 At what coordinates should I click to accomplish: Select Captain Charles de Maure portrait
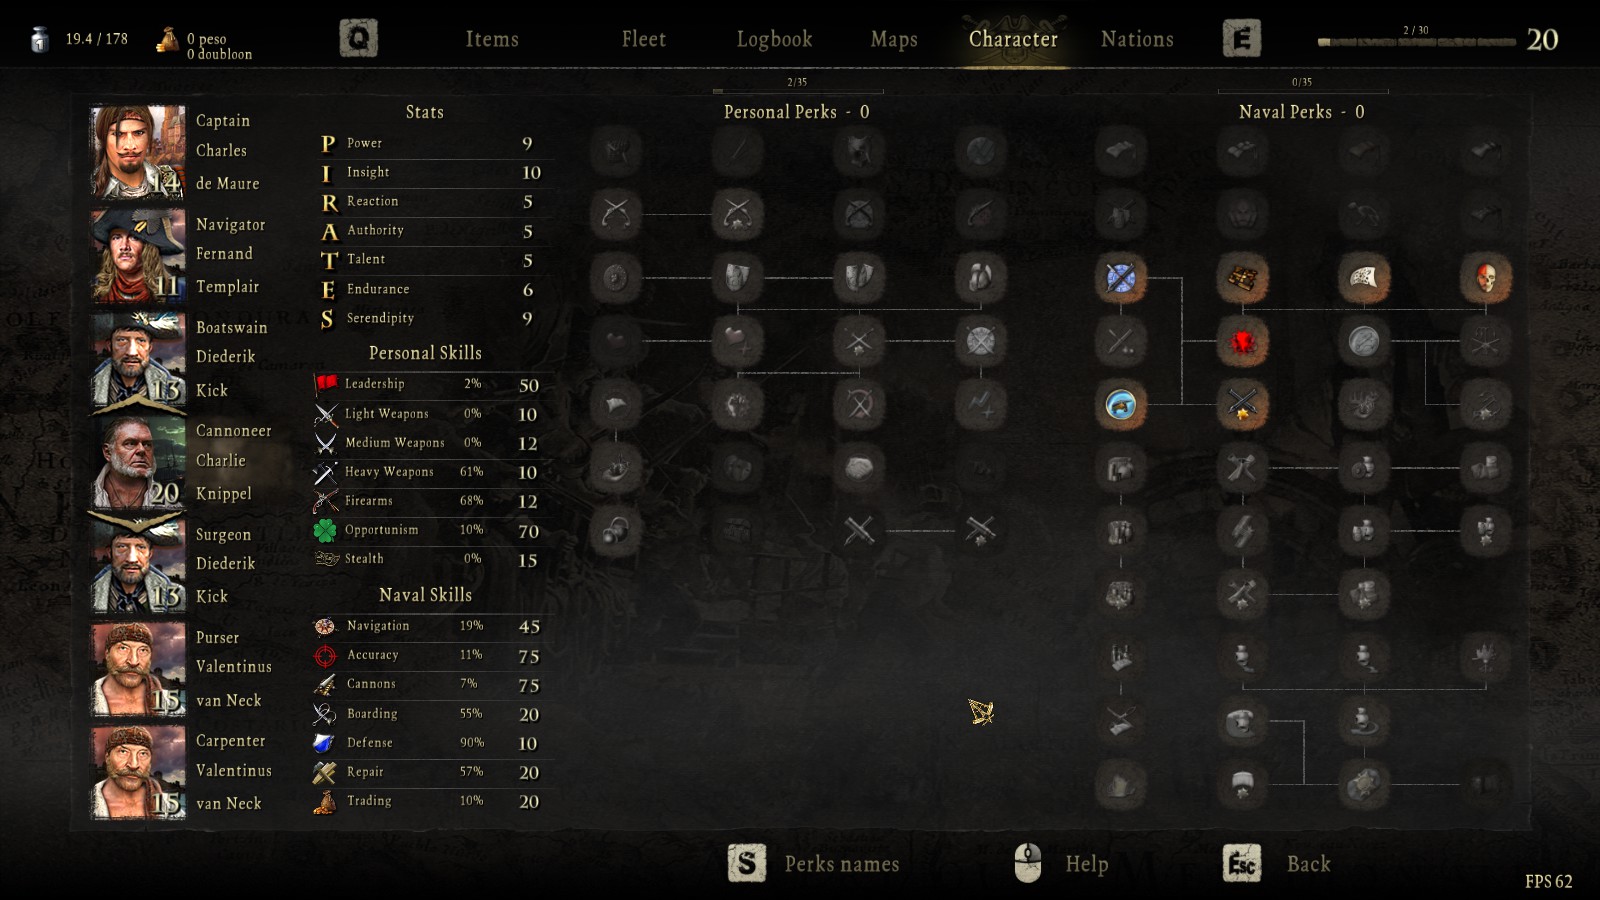137,152
